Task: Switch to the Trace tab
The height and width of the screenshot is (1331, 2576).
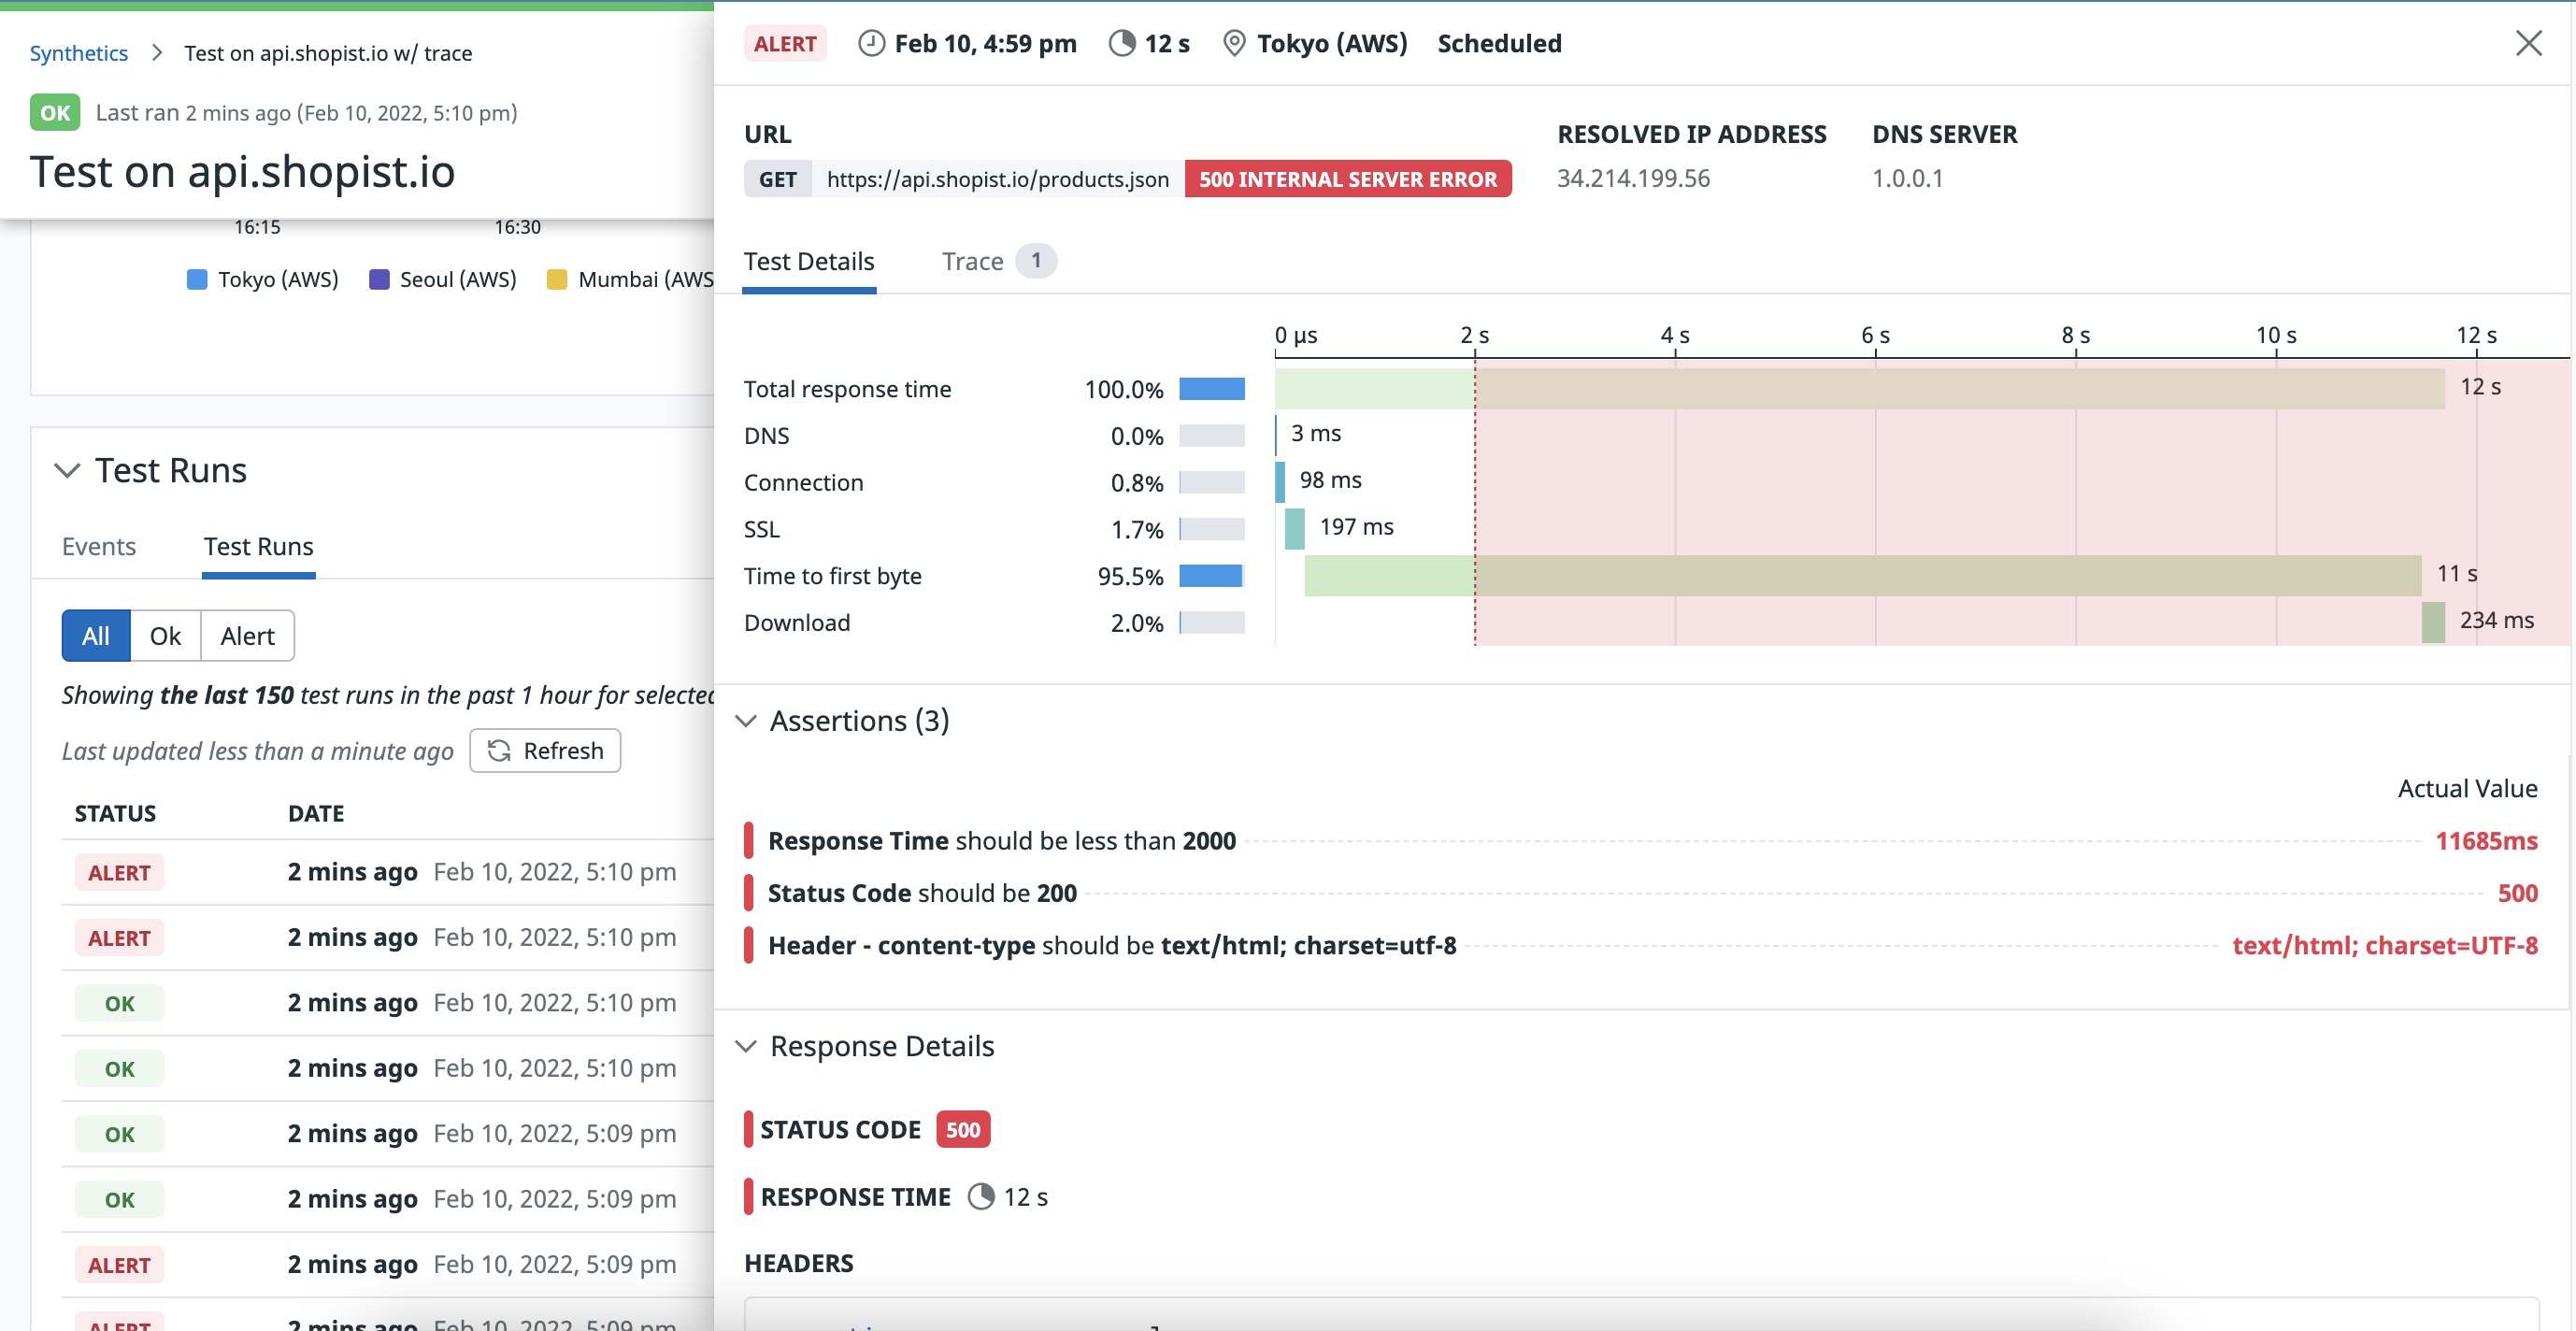Action: pos(972,261)
